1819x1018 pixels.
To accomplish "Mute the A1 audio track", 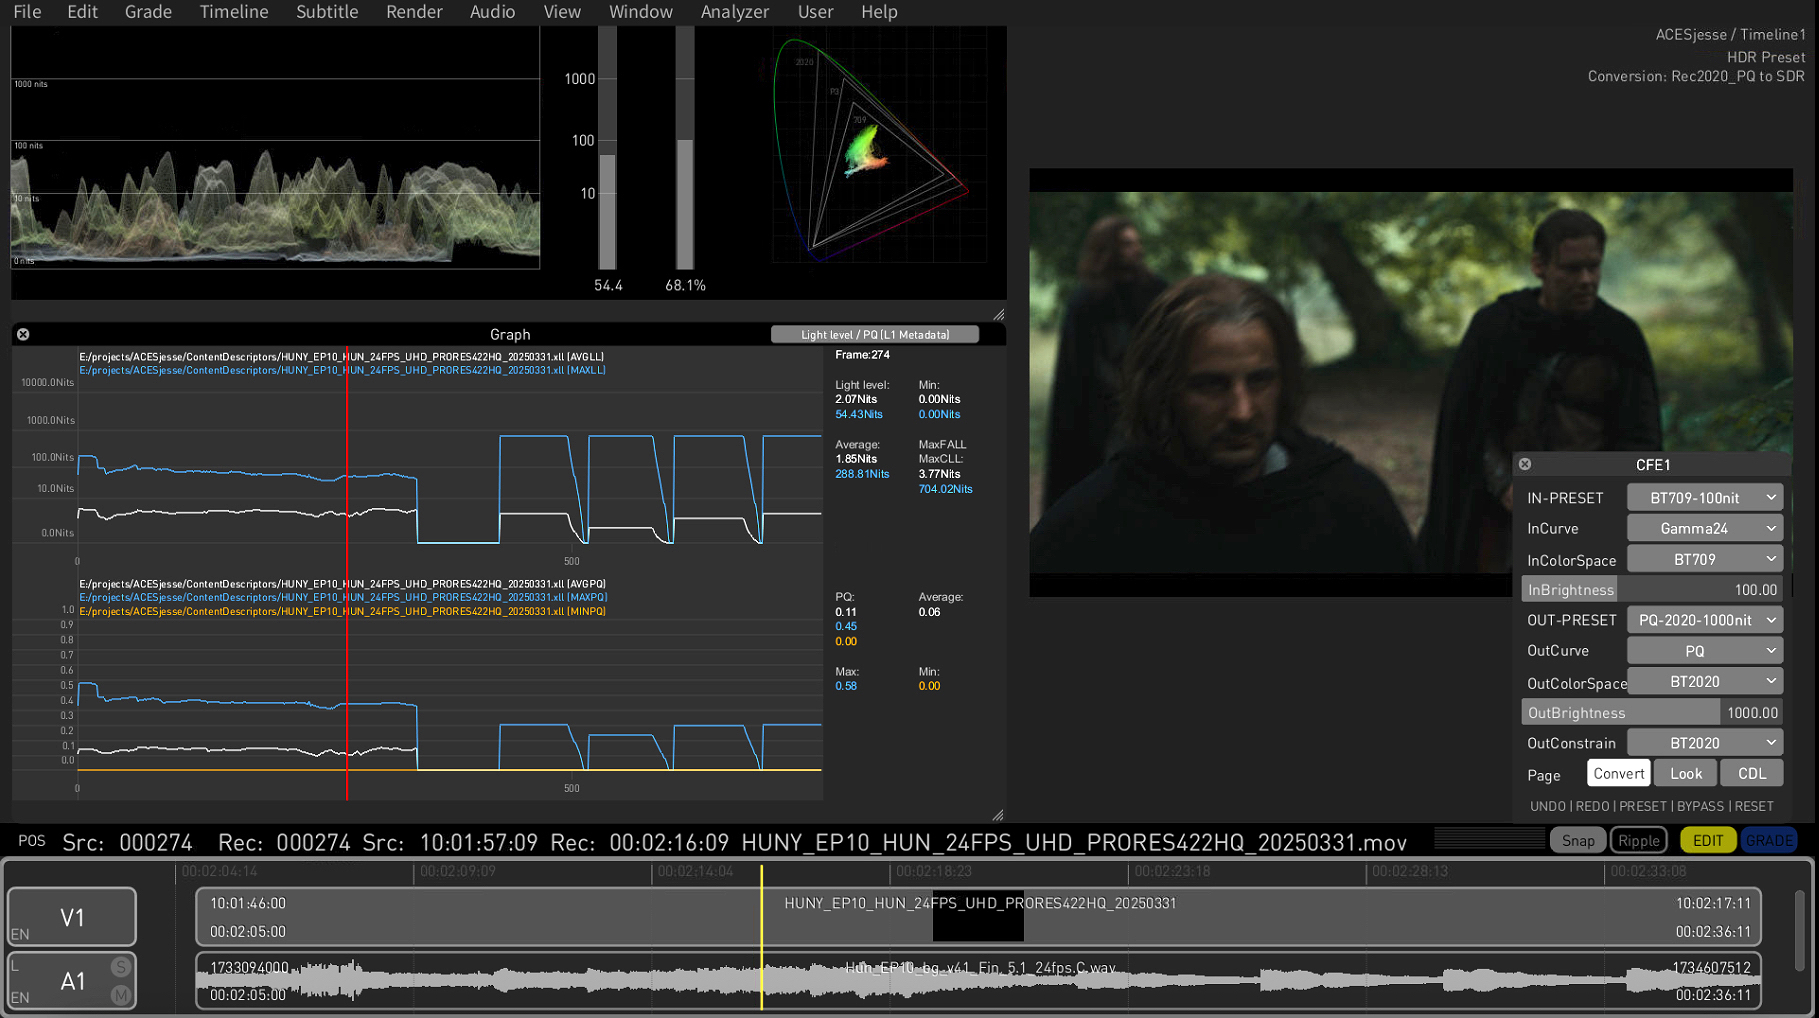I will point(121,995).
